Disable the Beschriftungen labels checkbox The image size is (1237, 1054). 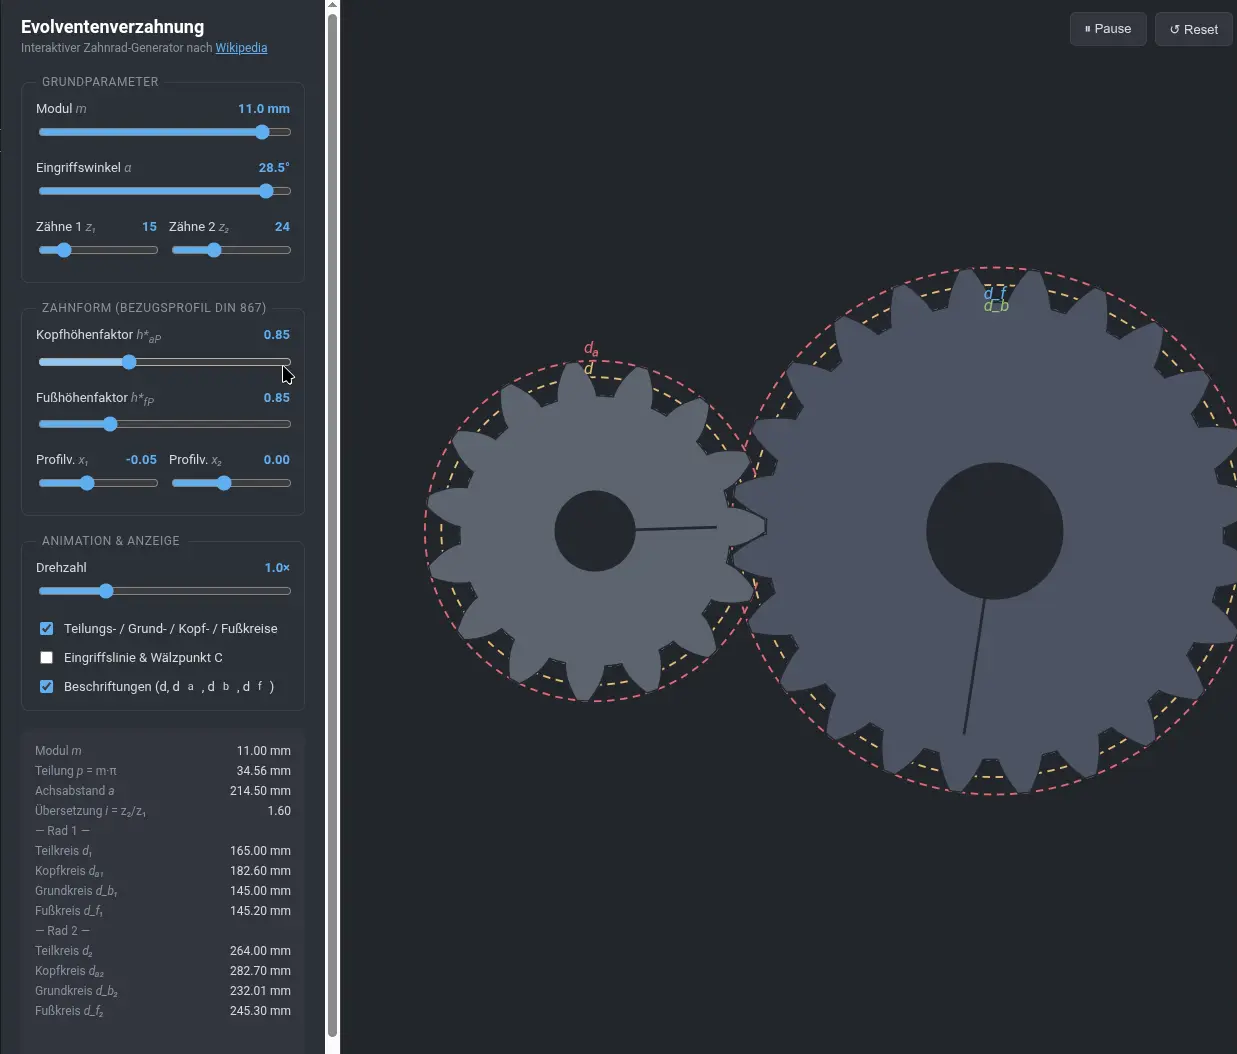coord(46,686)
